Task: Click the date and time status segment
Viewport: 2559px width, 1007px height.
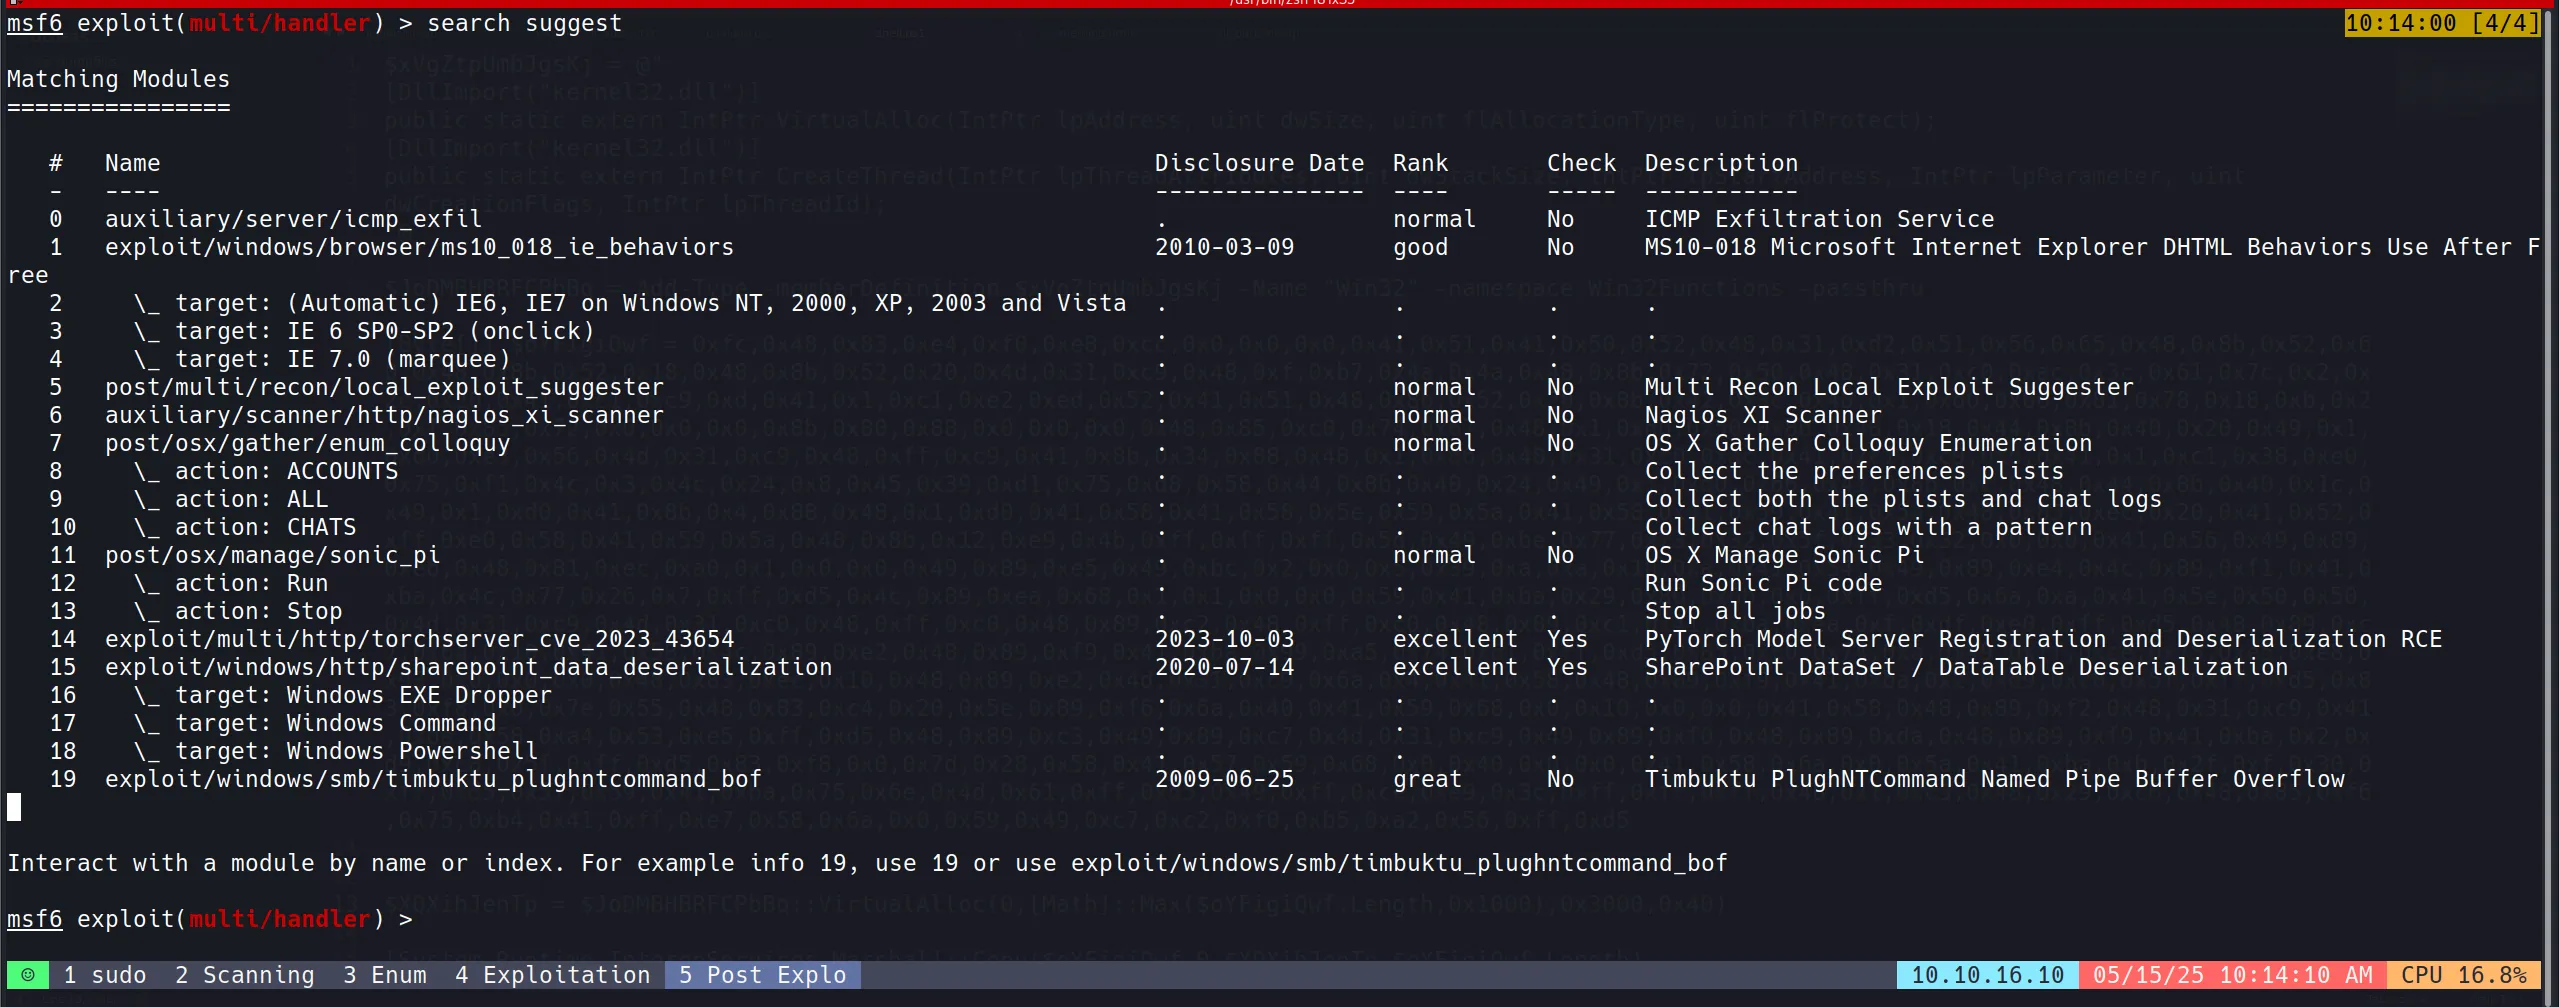Action: (2232, 975)
